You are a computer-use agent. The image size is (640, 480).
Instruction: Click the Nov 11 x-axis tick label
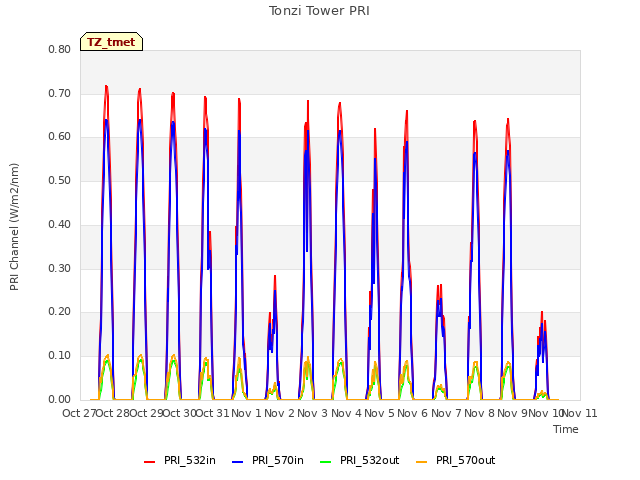click(x=580, y=413)
